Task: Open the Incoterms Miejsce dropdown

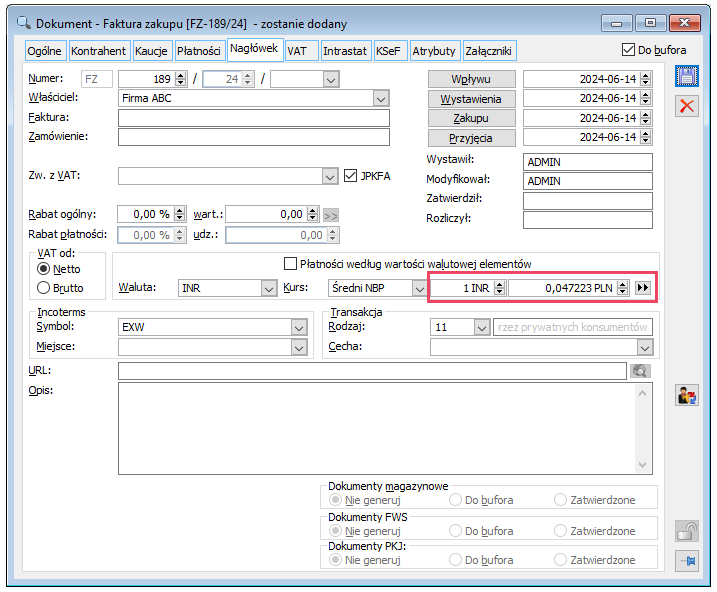Action: pyautogui.click(x=299, y=347)
